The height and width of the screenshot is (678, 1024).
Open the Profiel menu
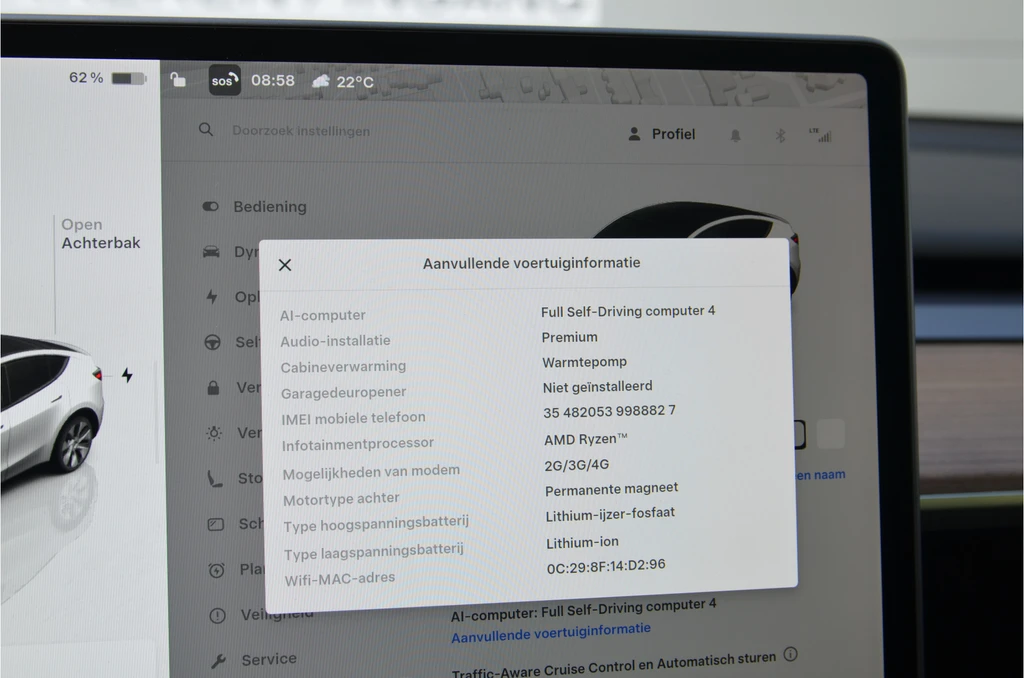(661, 134)
